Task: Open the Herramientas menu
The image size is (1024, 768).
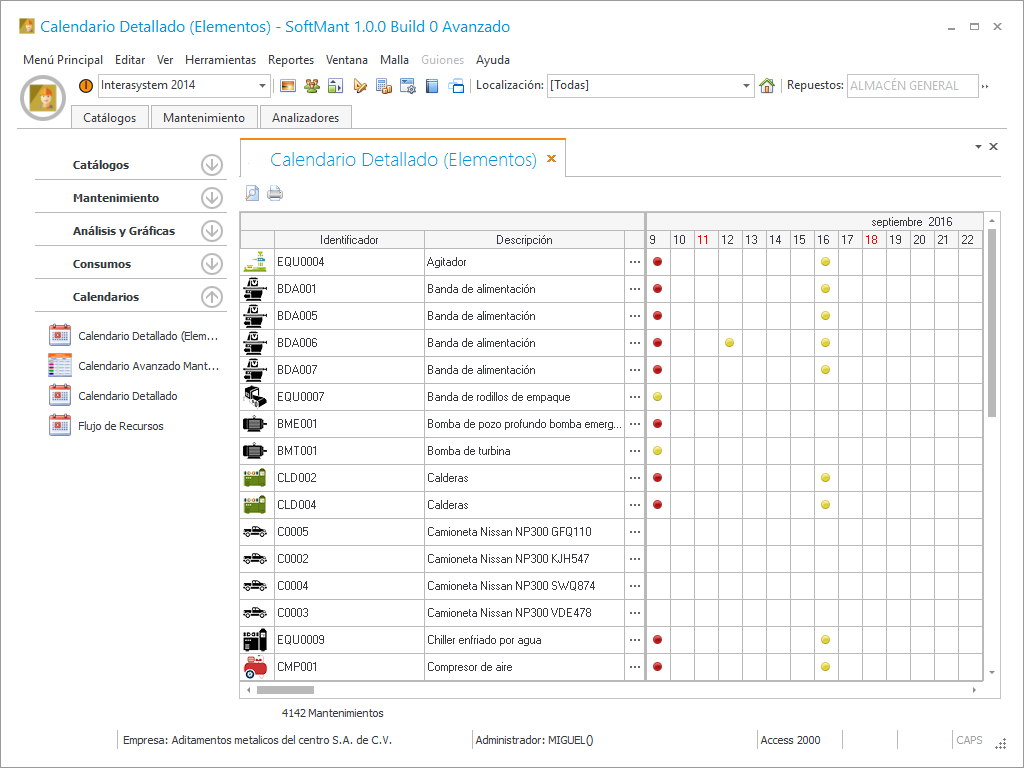Action: [x=220, y=60]
